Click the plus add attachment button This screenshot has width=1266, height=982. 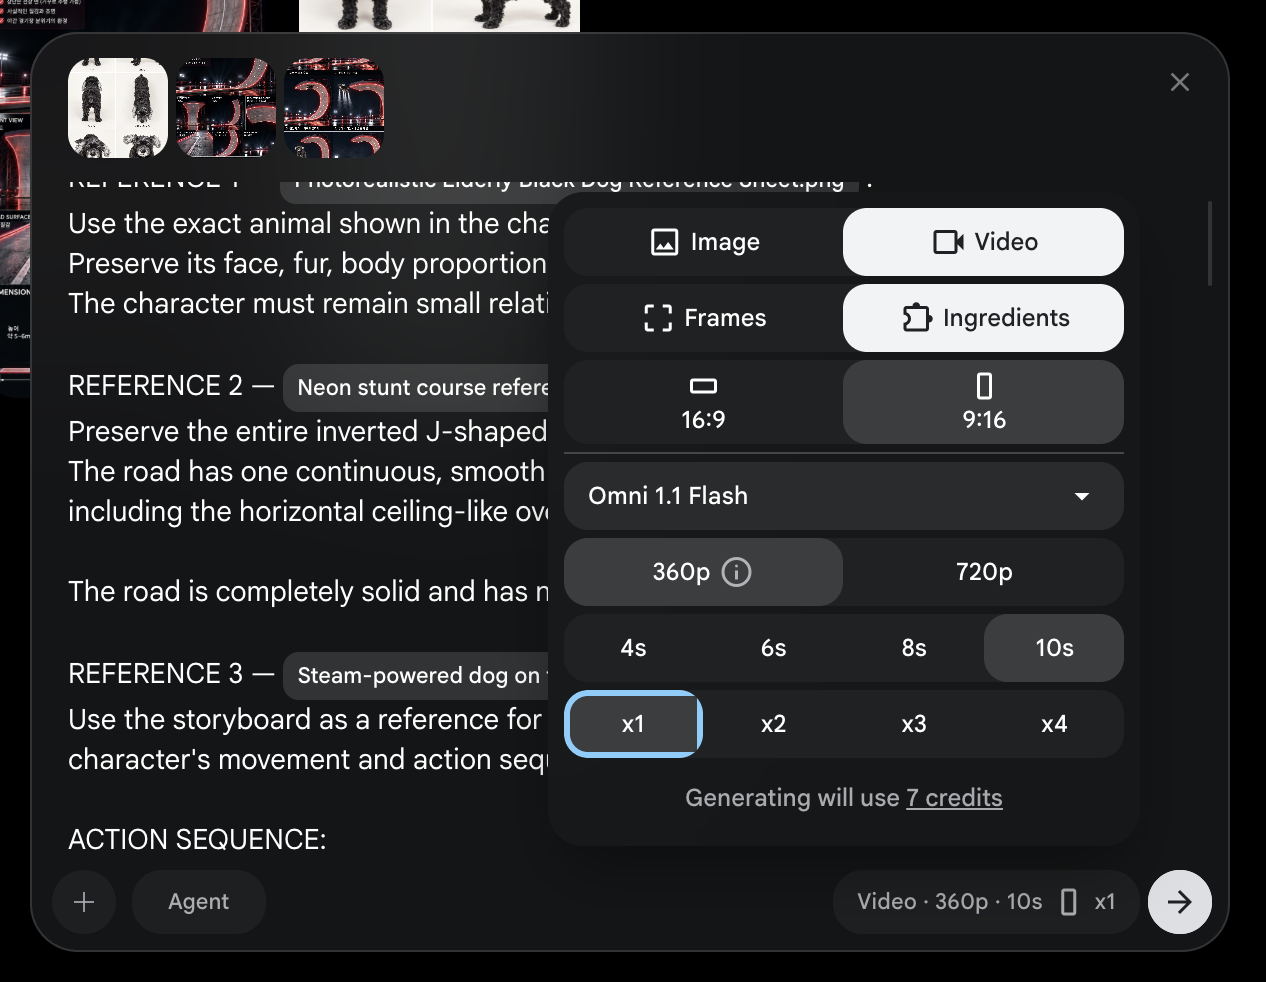[x=84, y=902]
